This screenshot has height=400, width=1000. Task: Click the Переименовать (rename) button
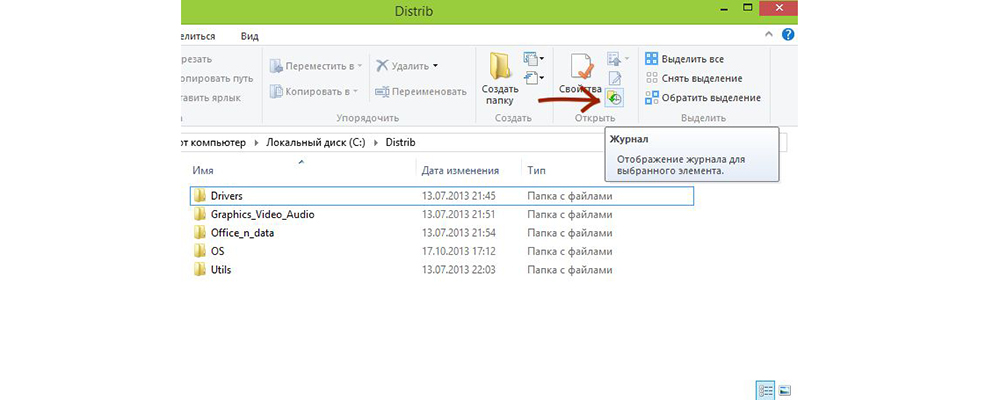(421, 91)
